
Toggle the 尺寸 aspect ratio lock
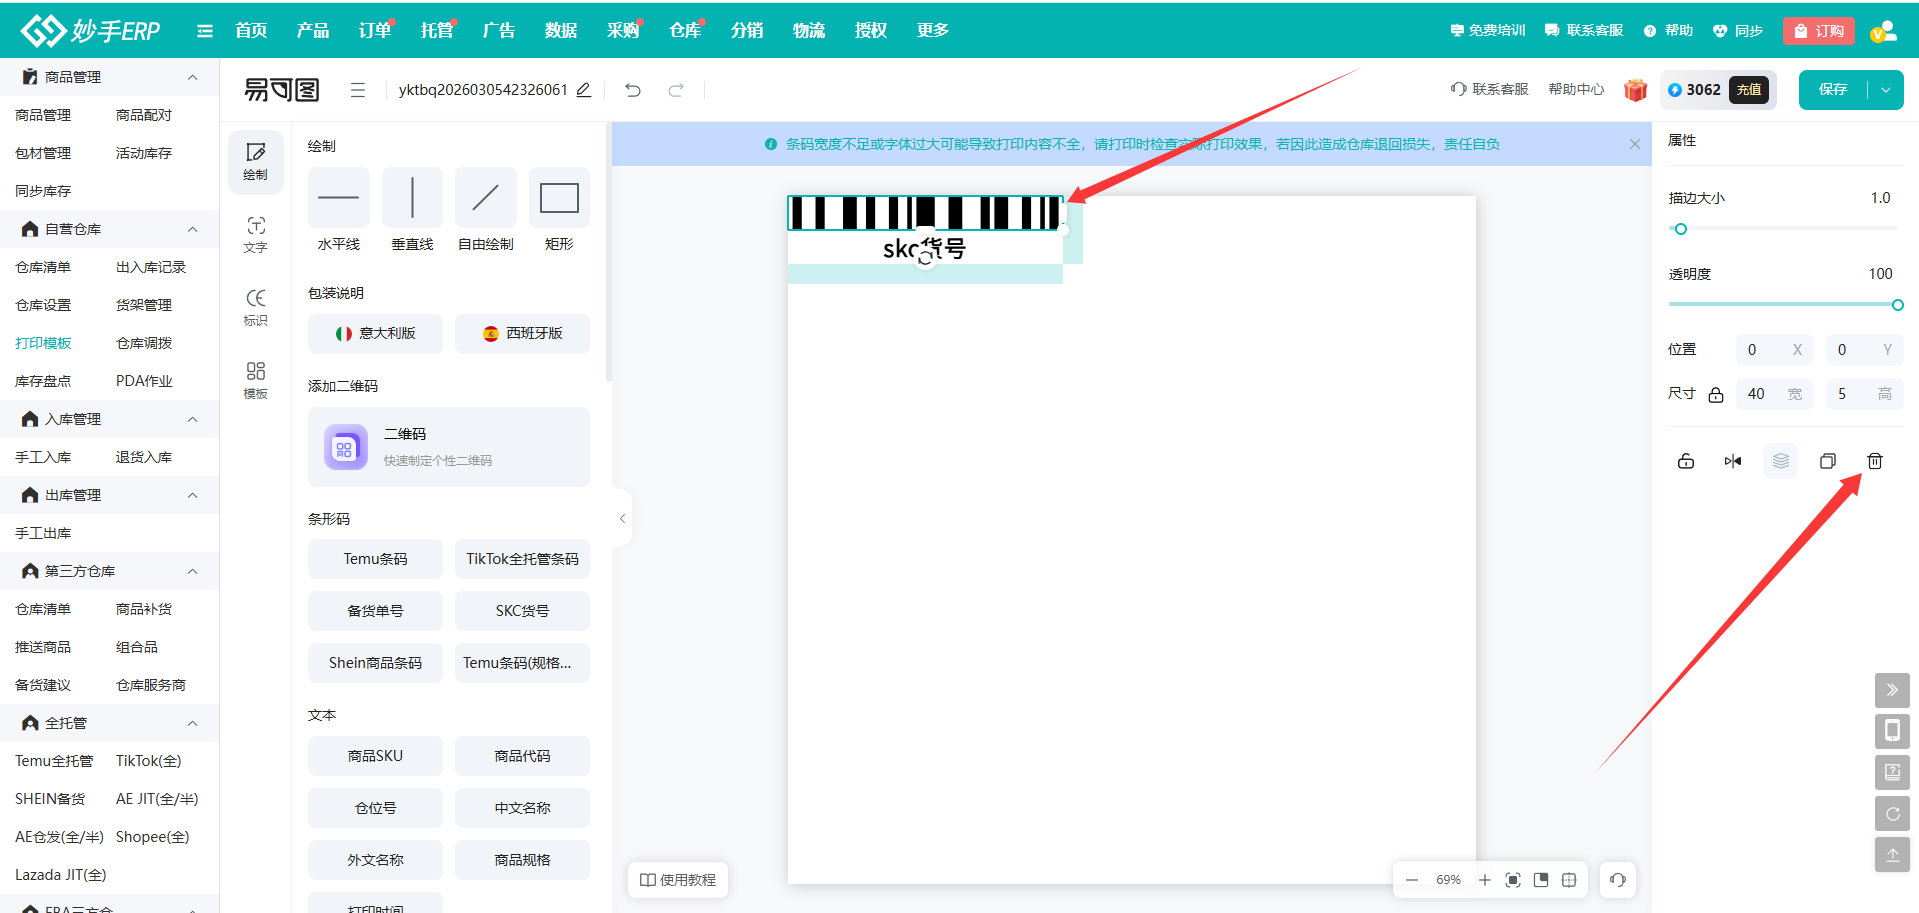[x=1716, y=394]
